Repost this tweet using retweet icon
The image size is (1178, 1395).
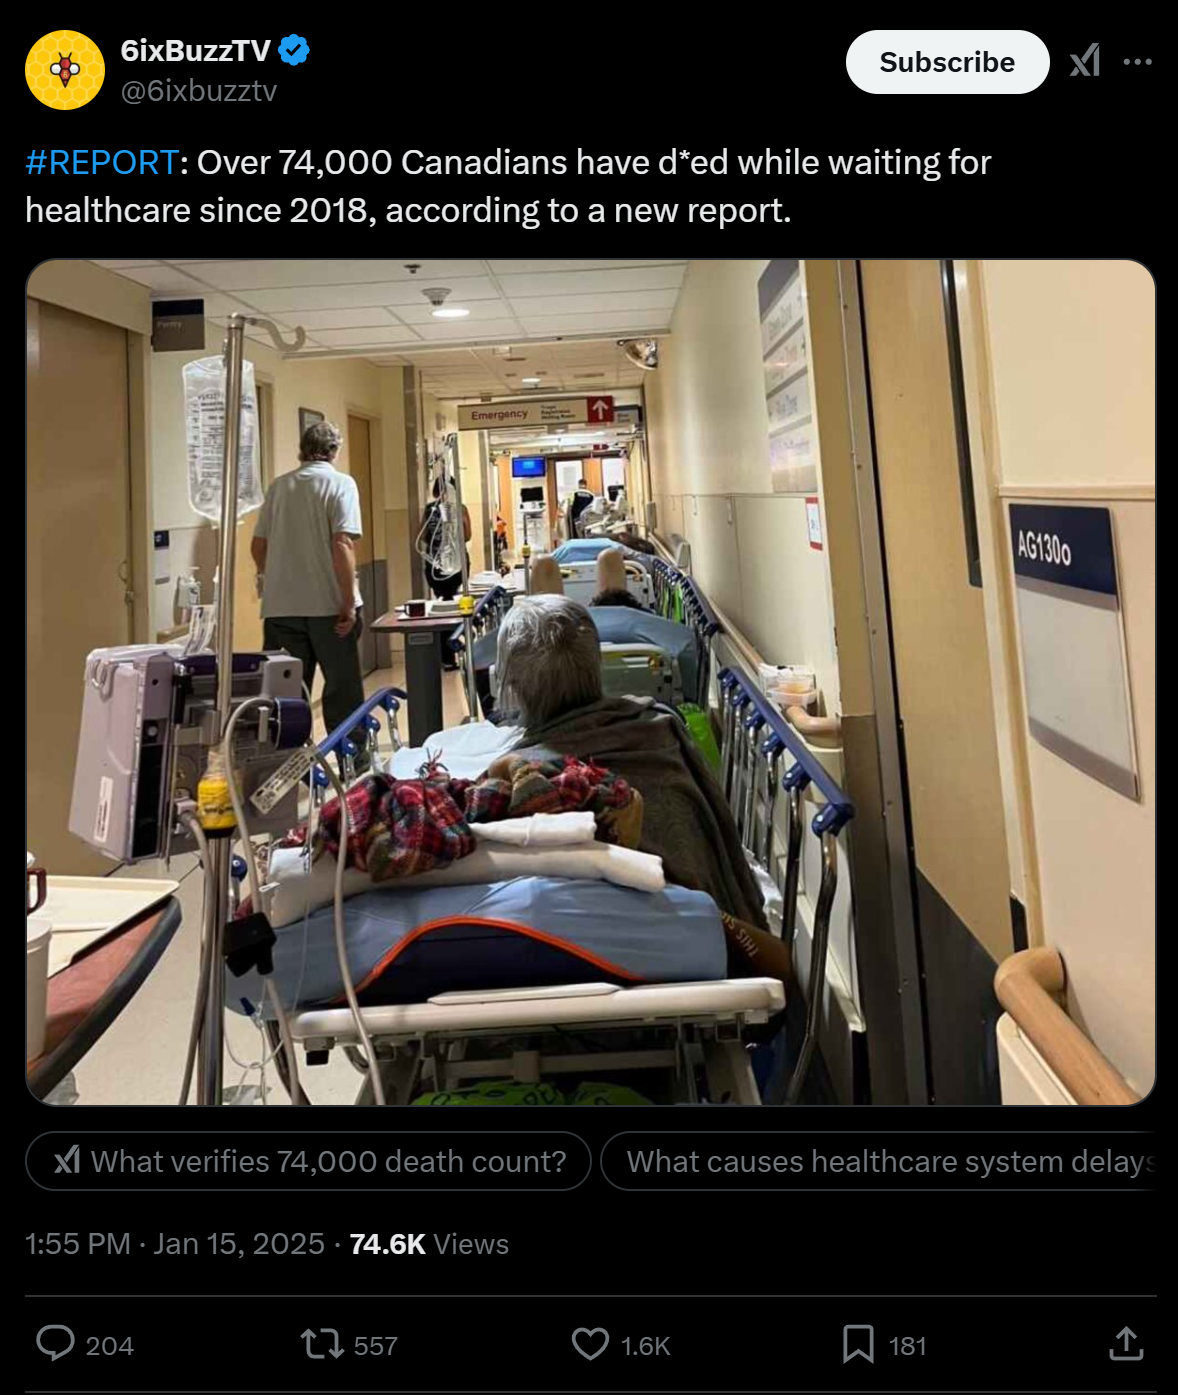coord(322,1344)
